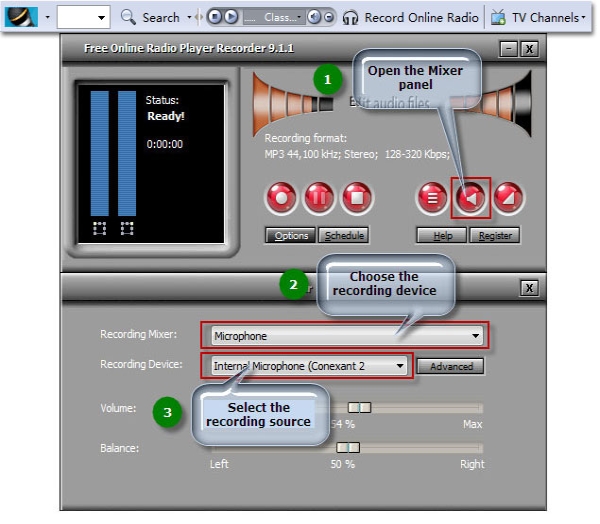
Task: Click the Left balance label
Action: pyautogui.click(x=219, y=464)
